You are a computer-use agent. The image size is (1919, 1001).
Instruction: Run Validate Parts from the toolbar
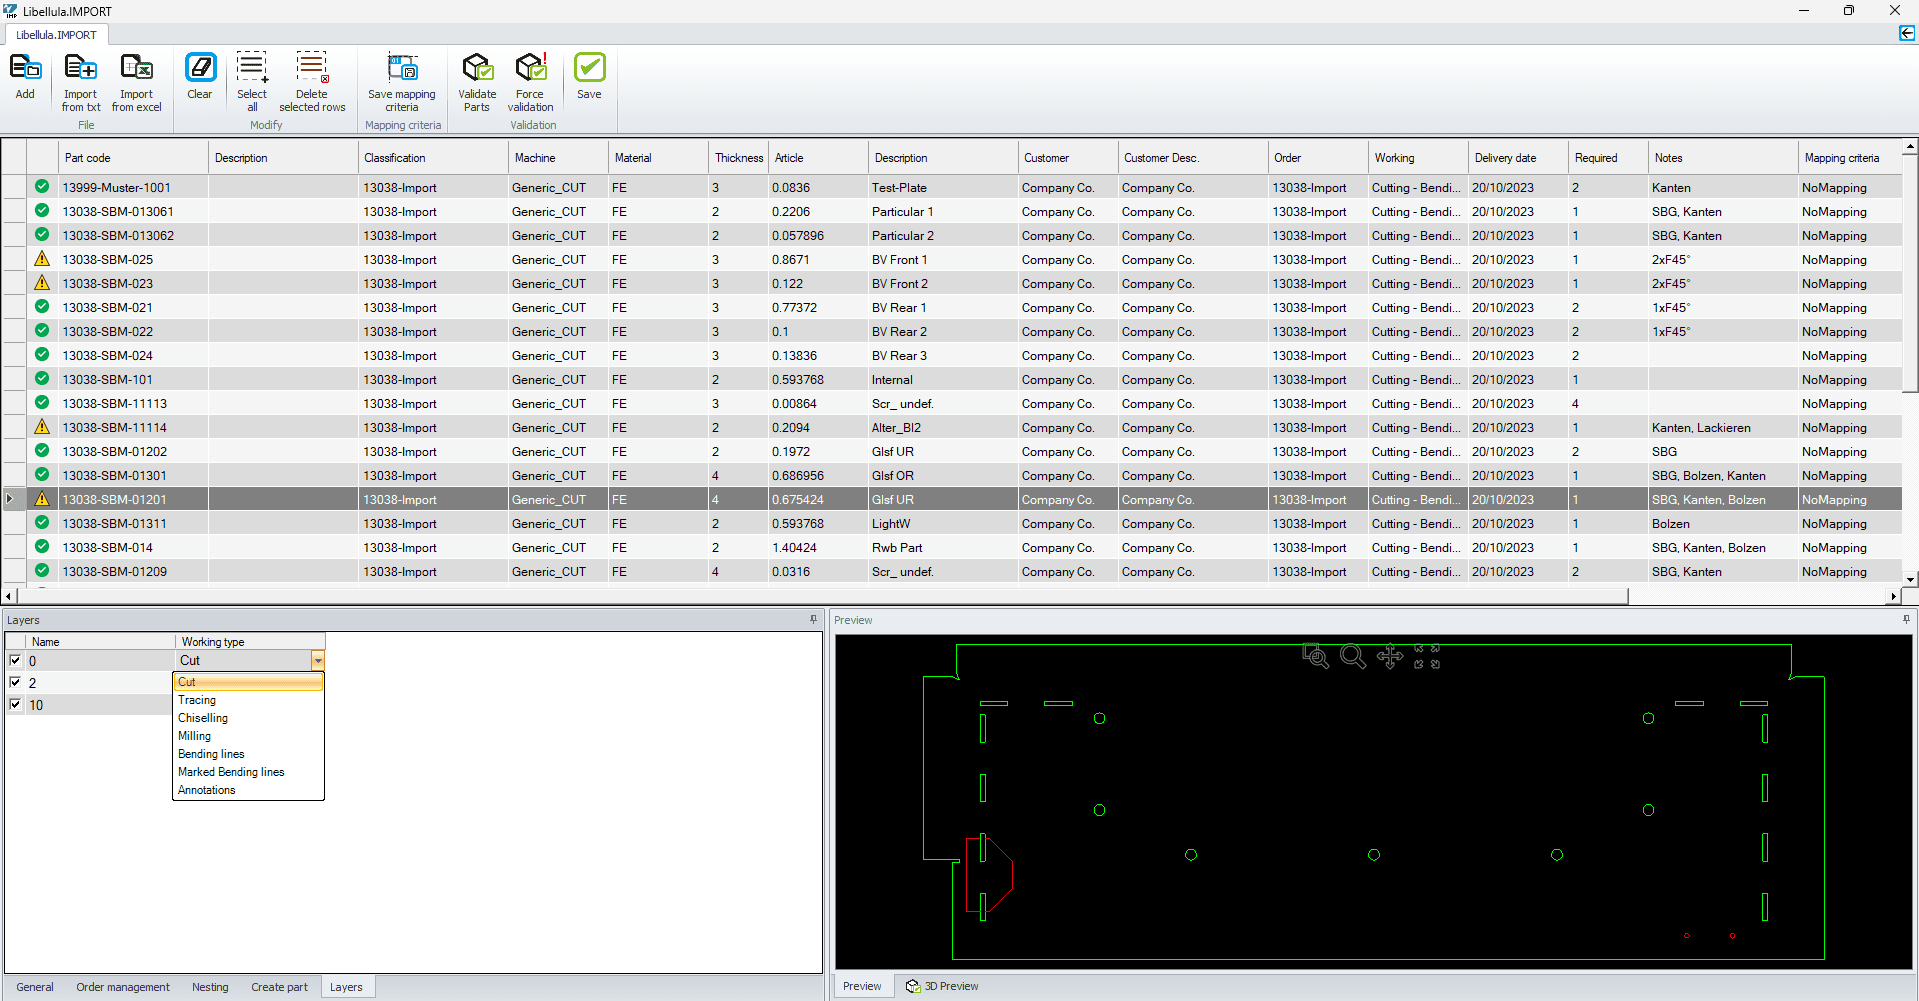tap(477, 68)
